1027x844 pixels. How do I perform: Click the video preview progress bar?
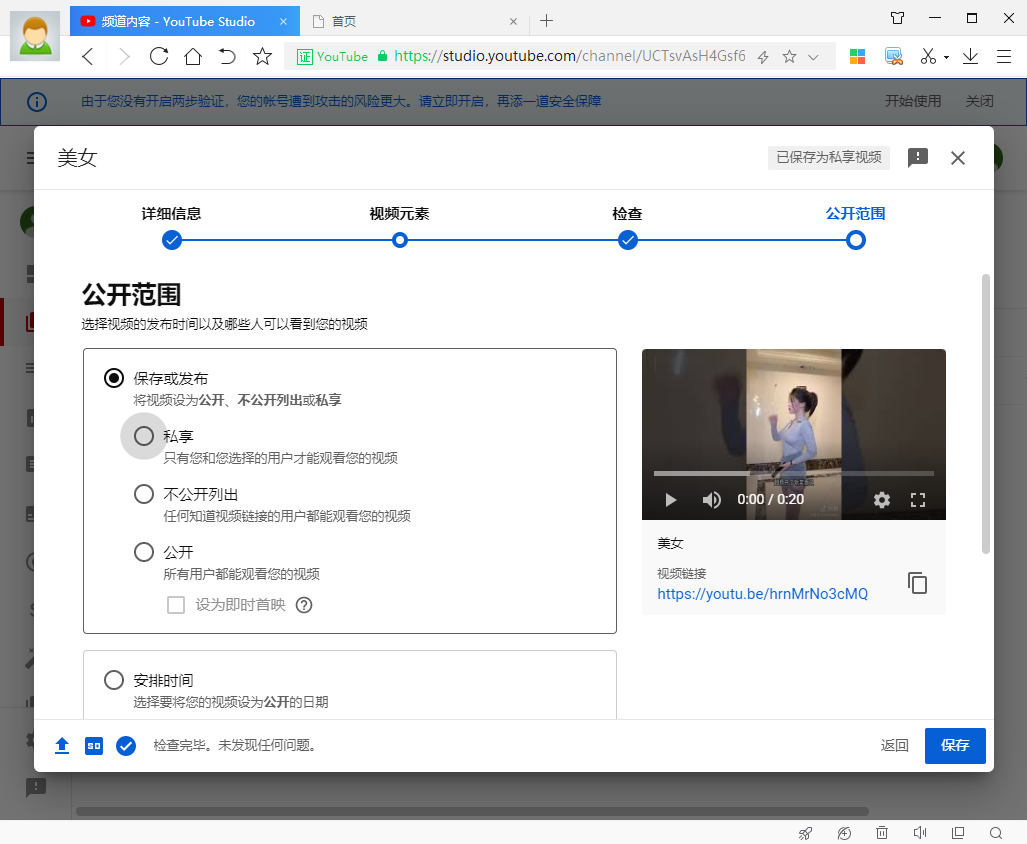point(793,473)
